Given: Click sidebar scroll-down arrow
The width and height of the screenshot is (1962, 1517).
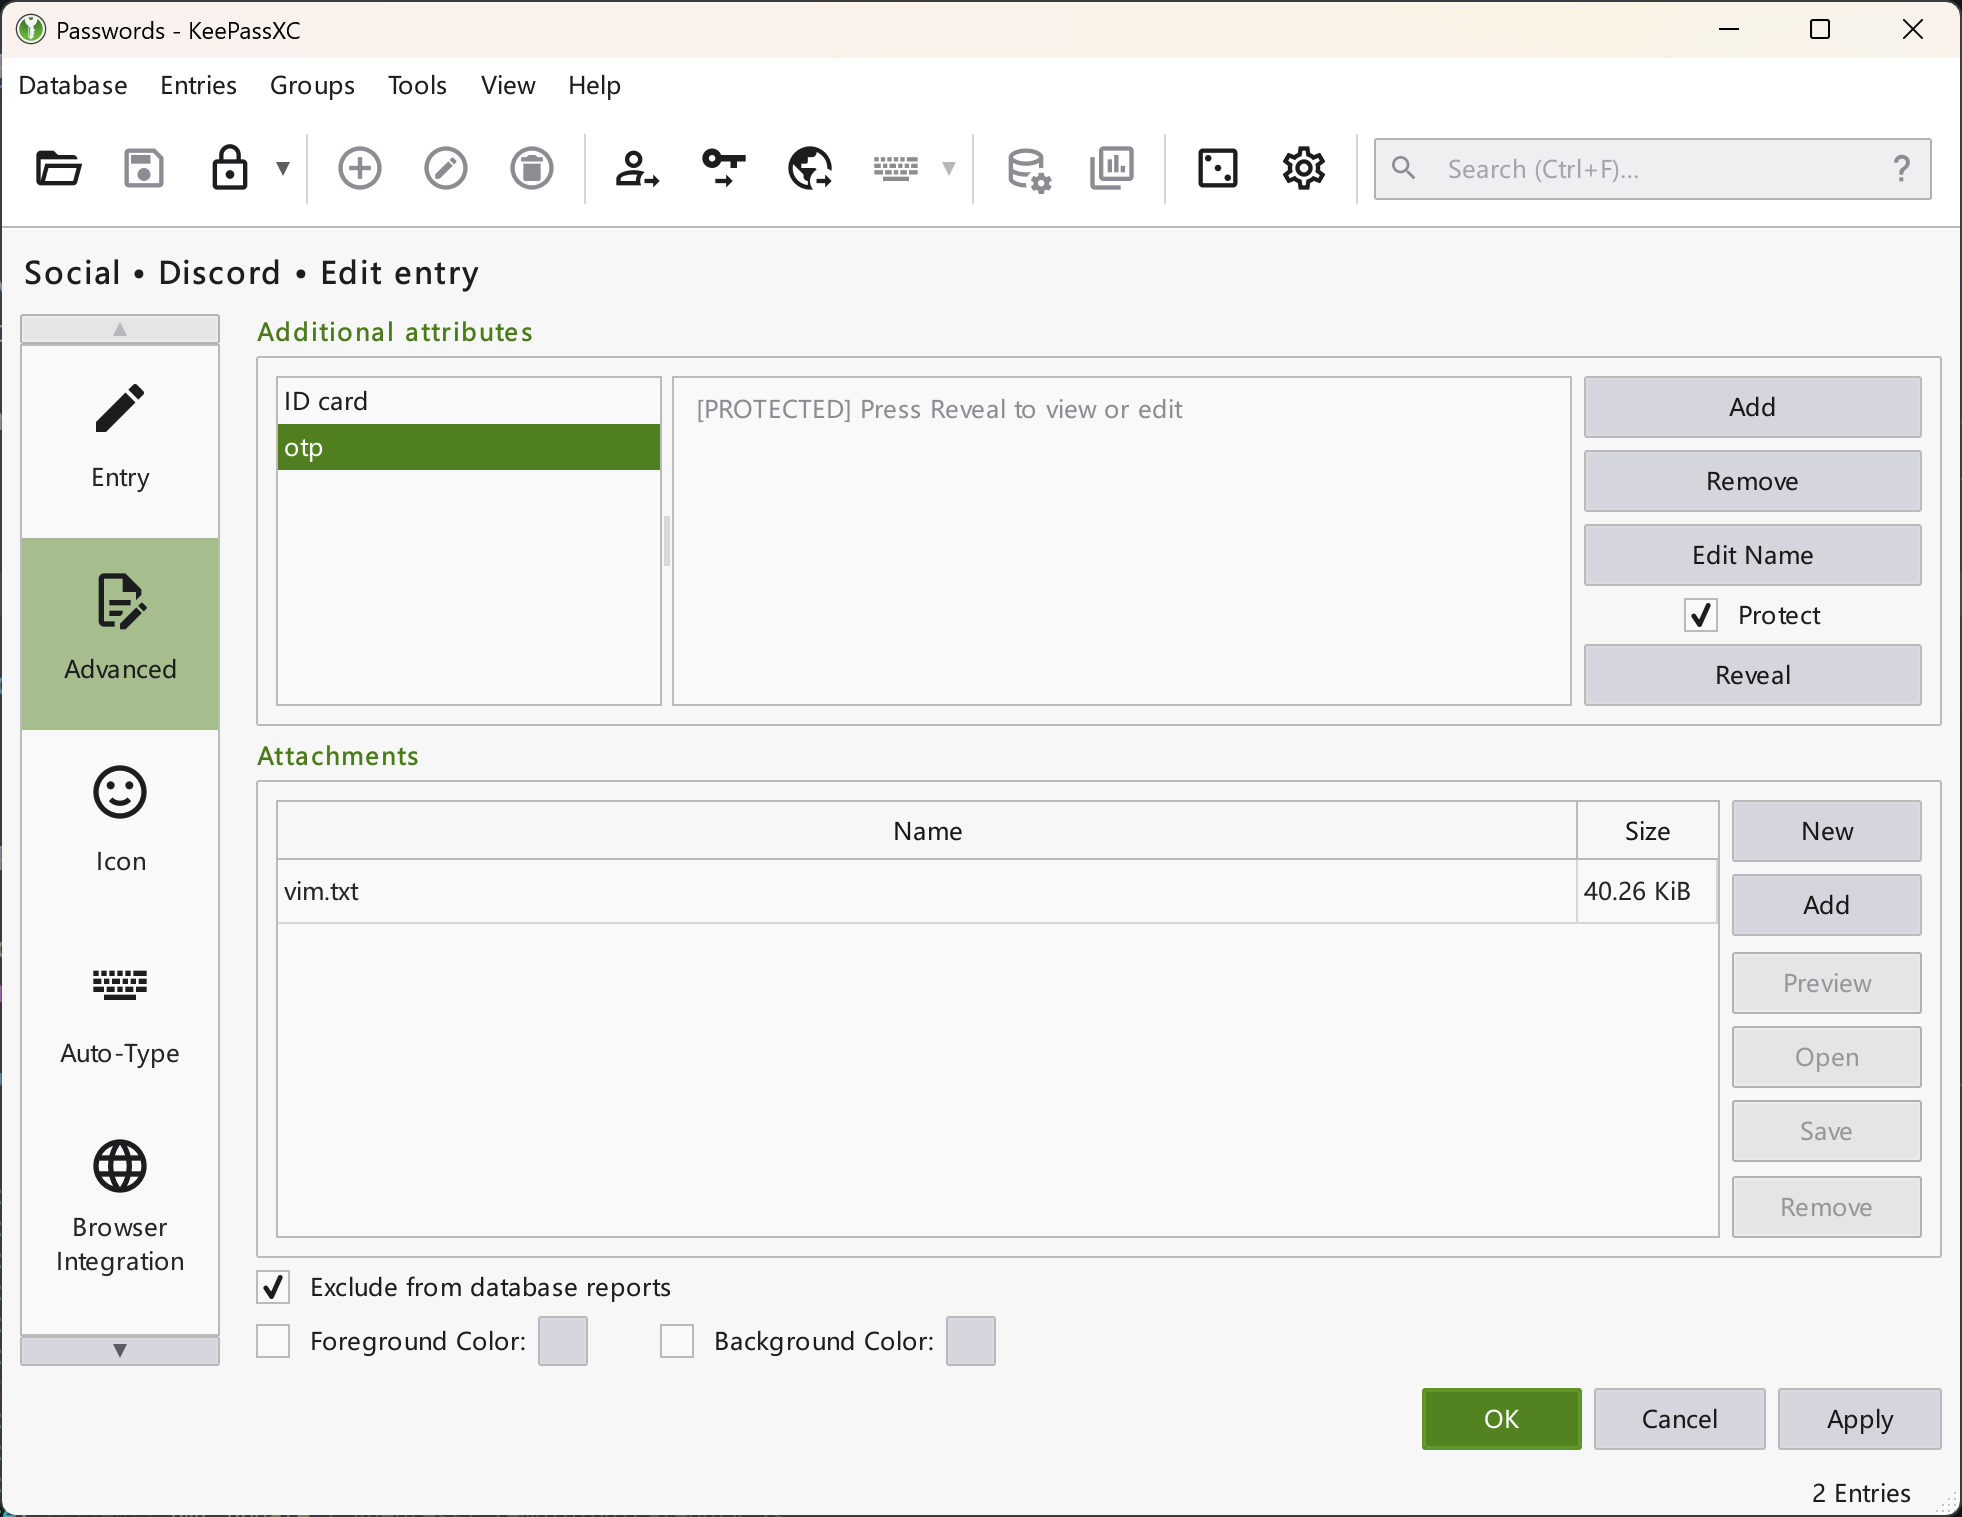Looking at the screenshot, I should [120, 1350].
